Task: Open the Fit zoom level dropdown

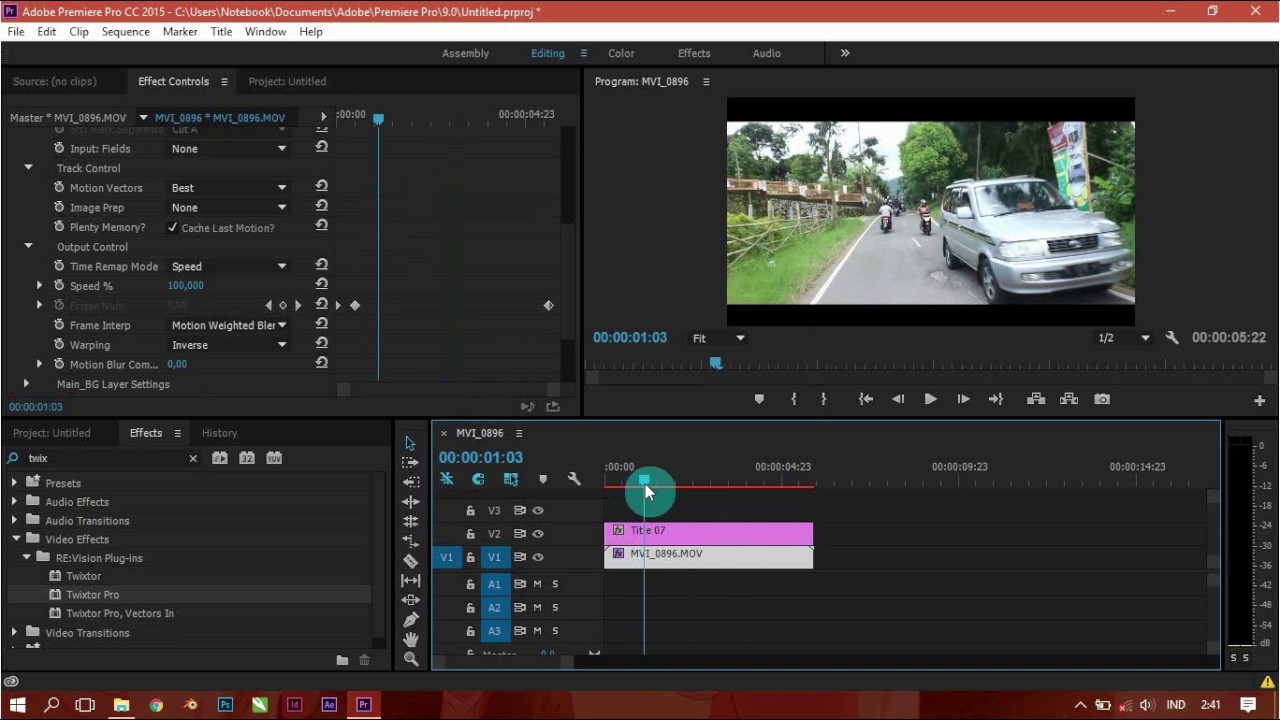Action: click(x=718, y=338)
